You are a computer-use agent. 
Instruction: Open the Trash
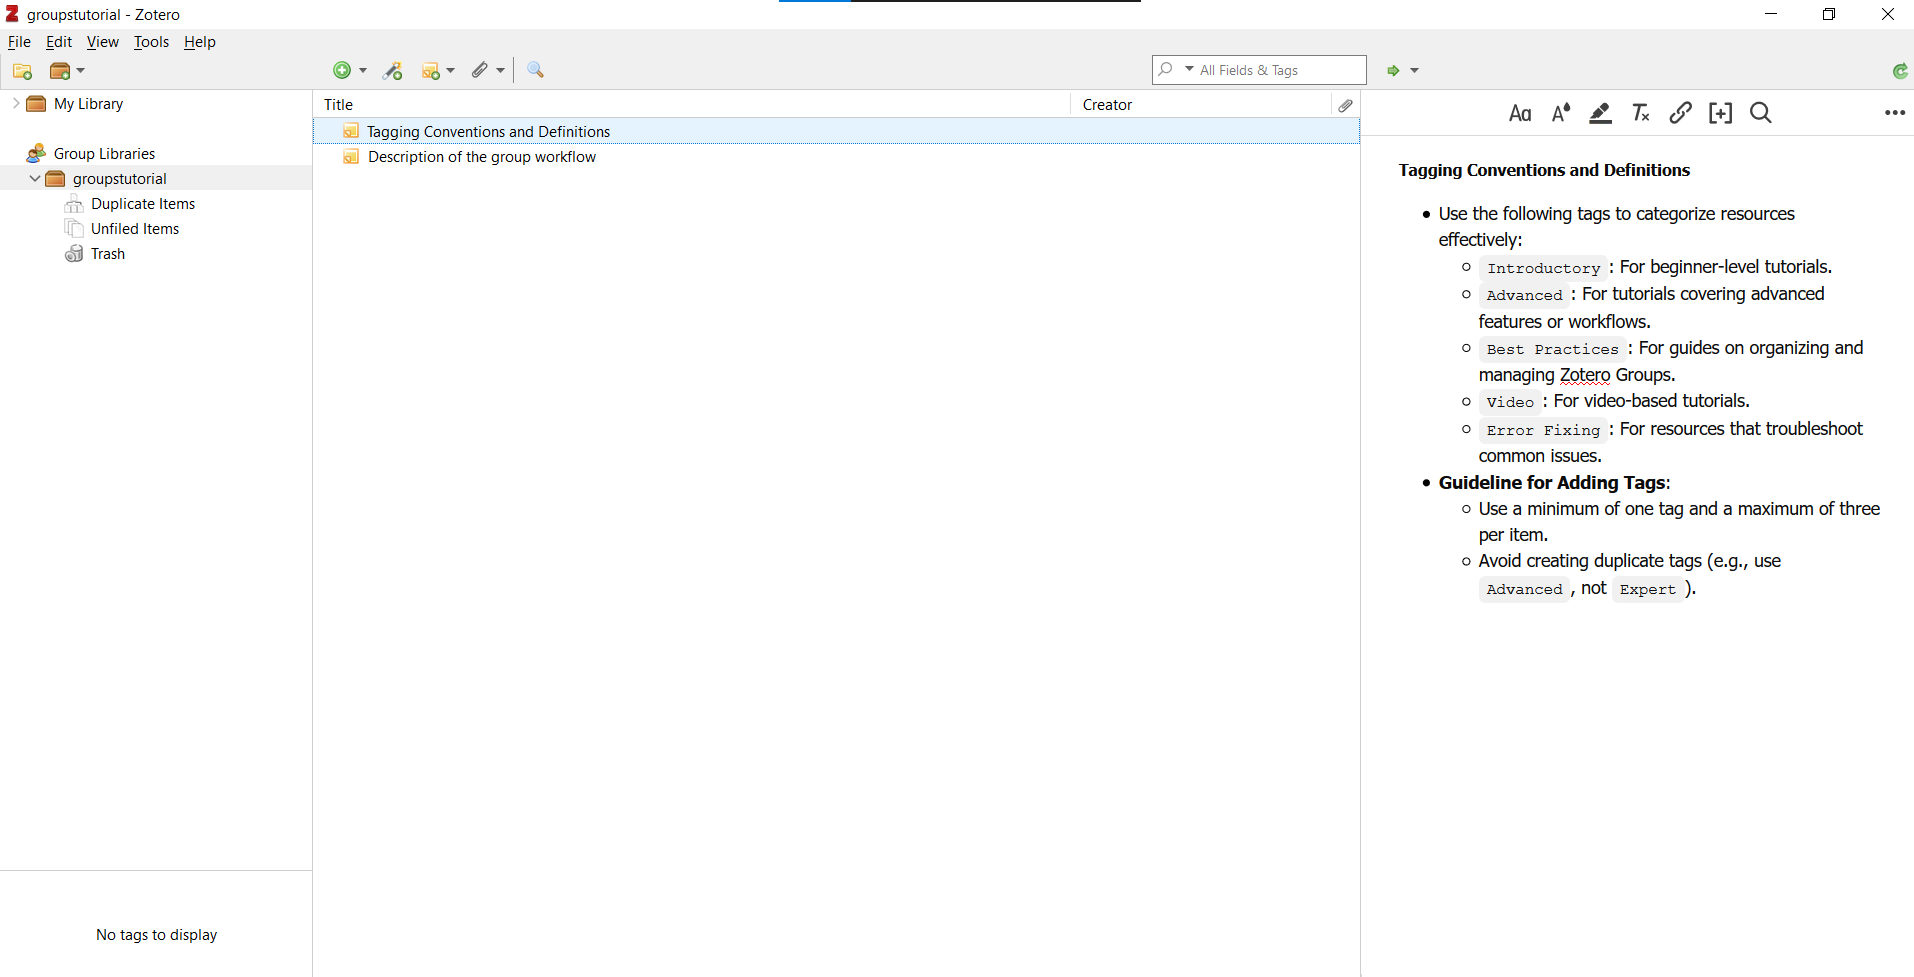[108, 254]
